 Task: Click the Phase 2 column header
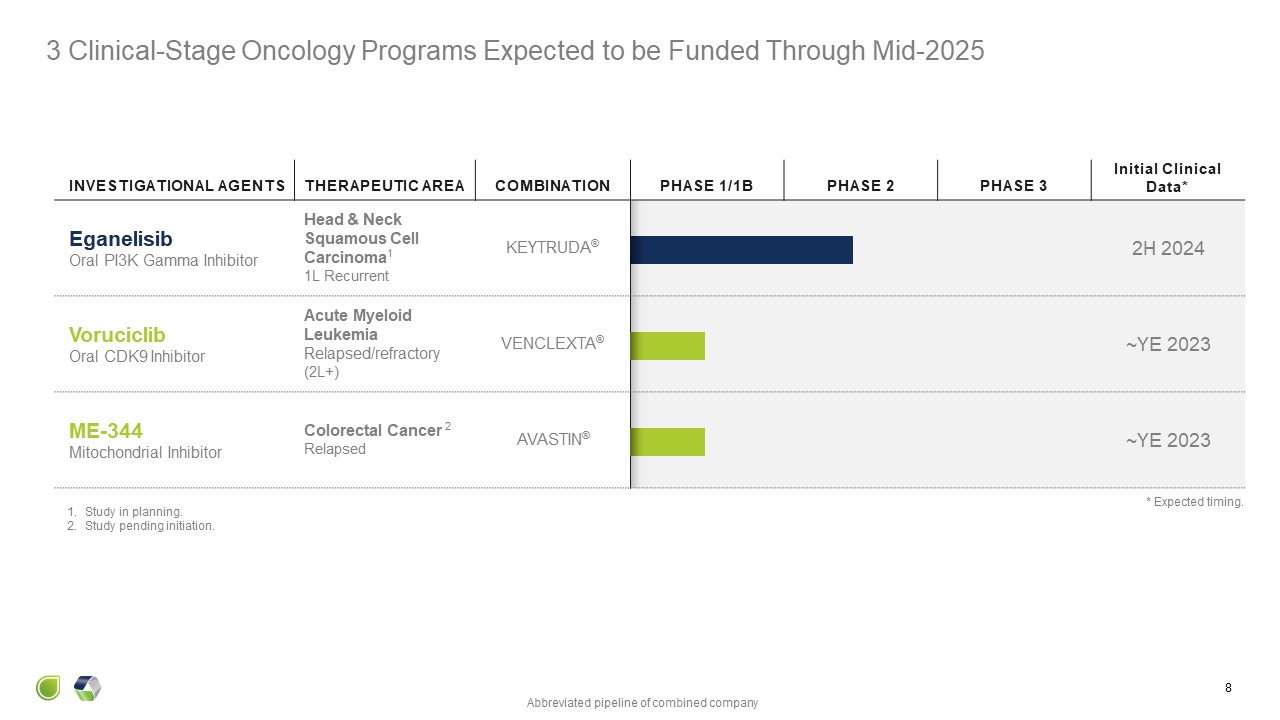[x=860, y=186]
